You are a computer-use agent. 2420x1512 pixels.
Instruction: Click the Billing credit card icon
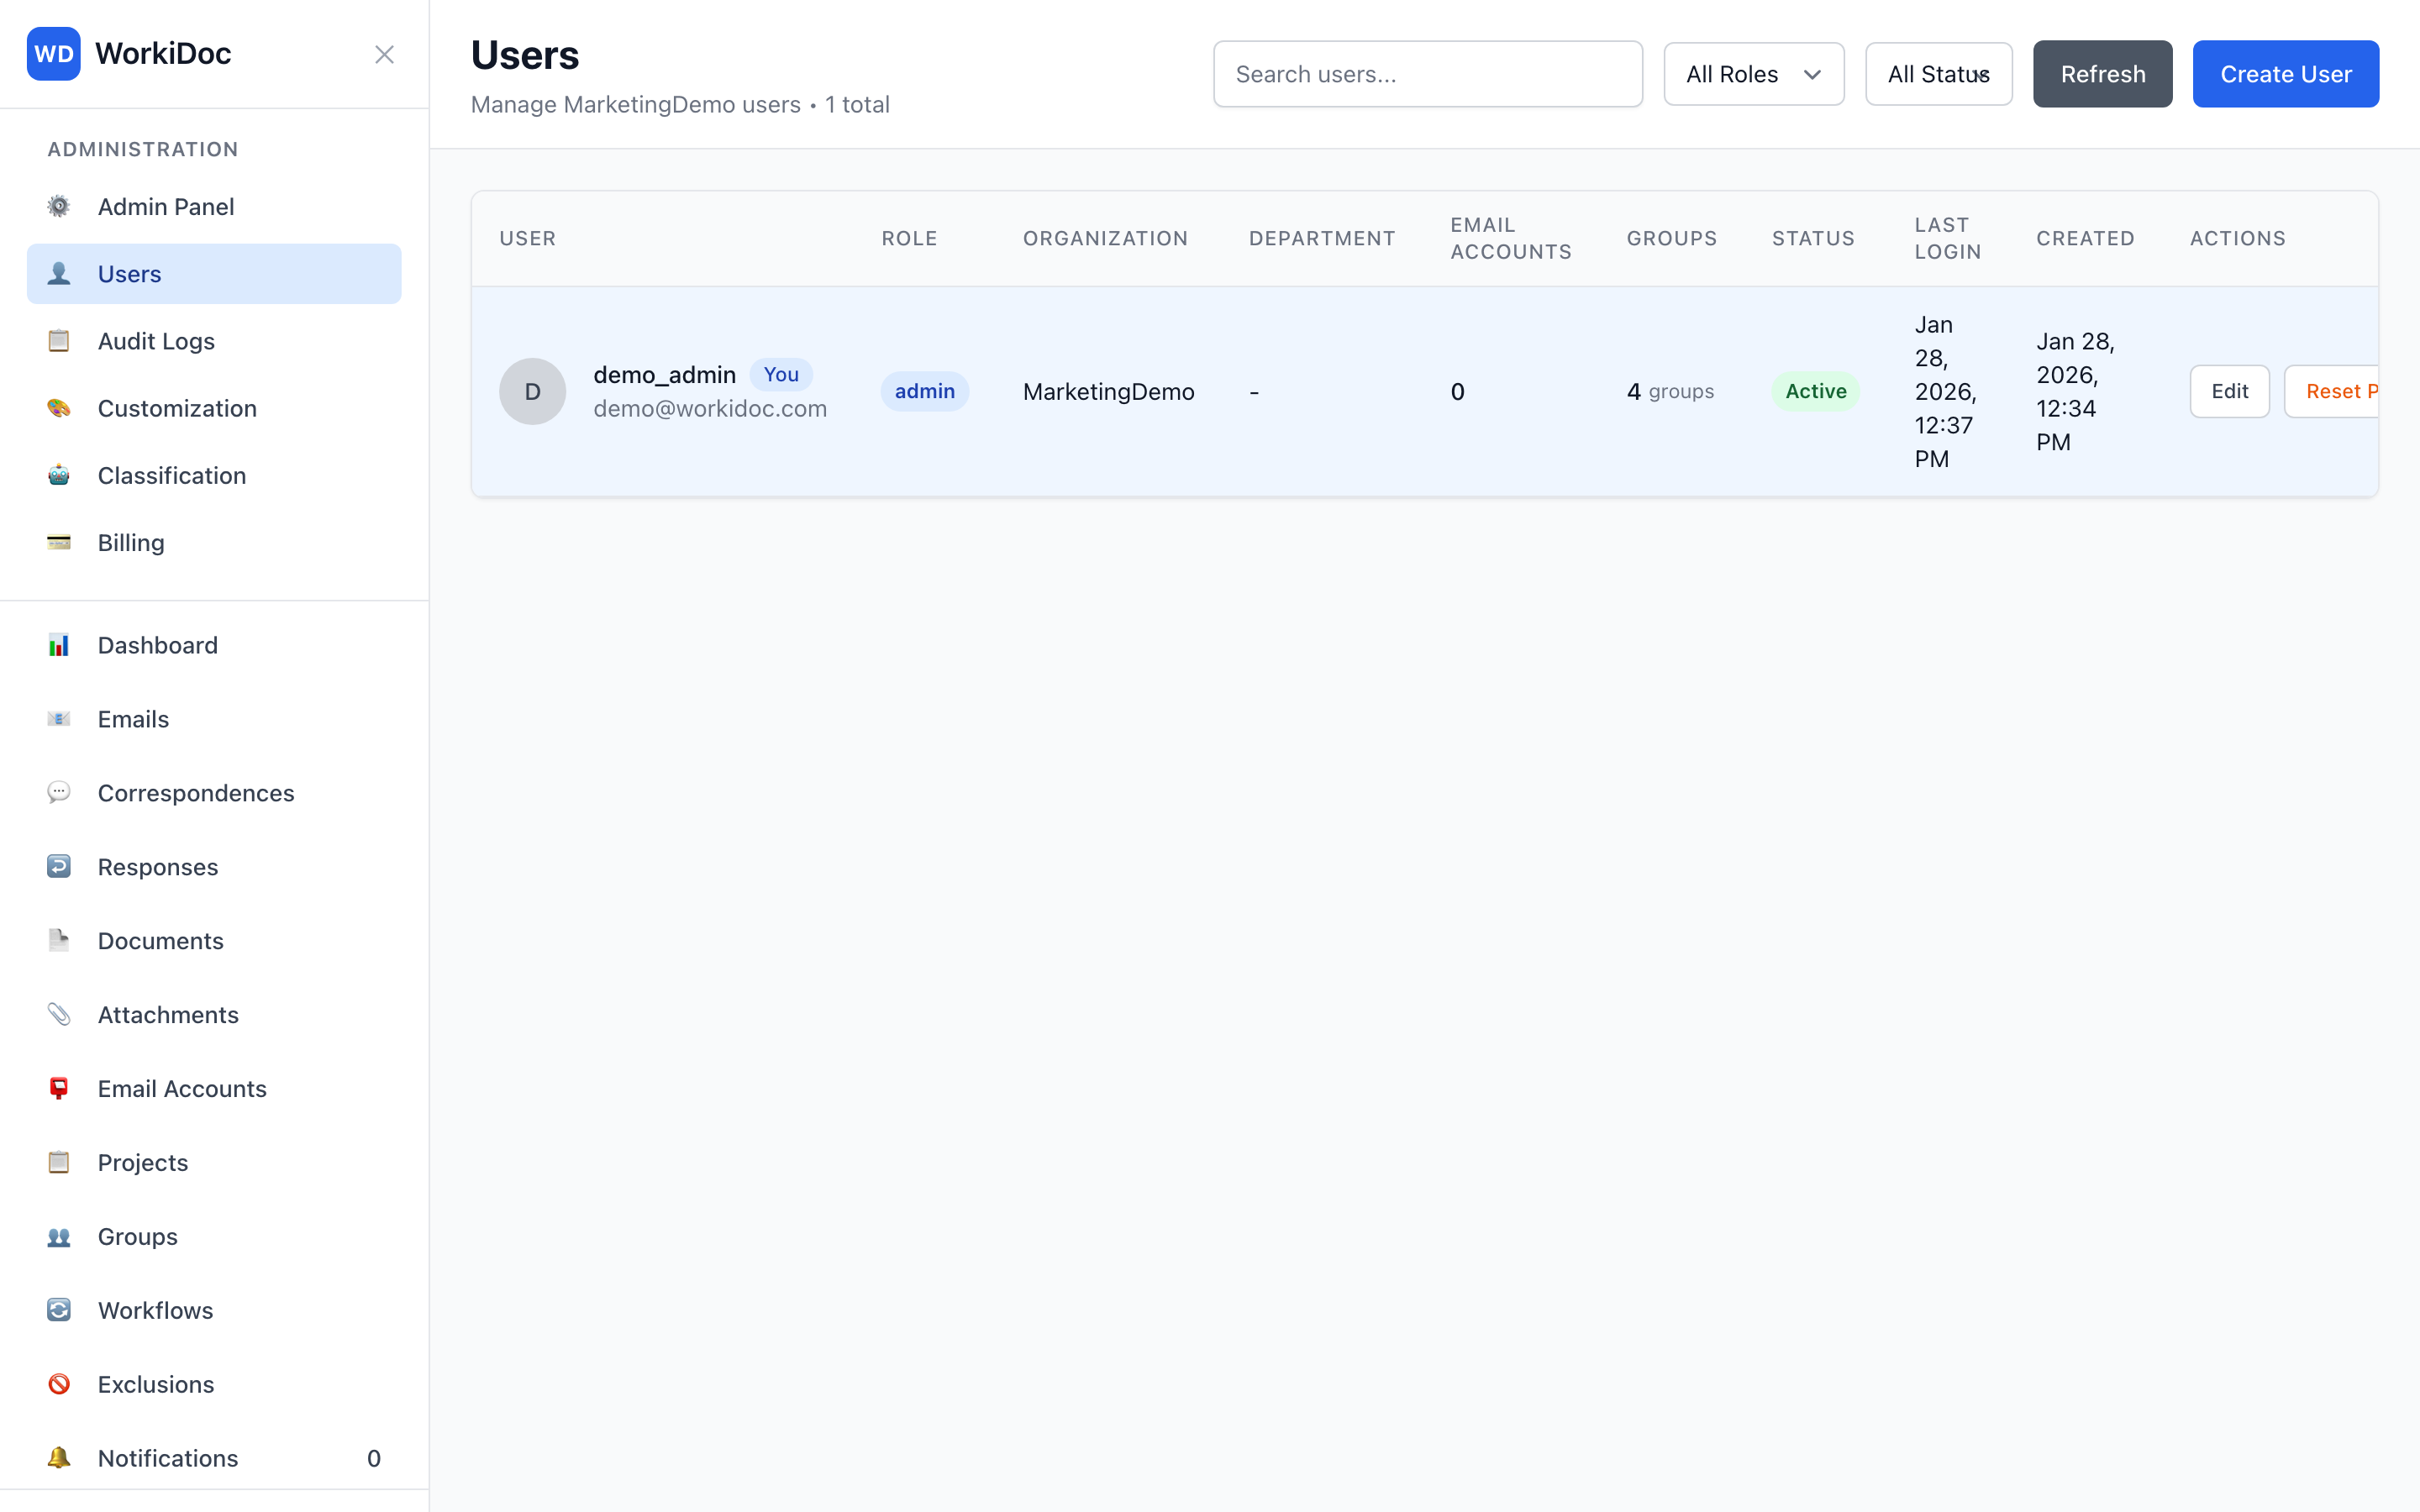59,542
